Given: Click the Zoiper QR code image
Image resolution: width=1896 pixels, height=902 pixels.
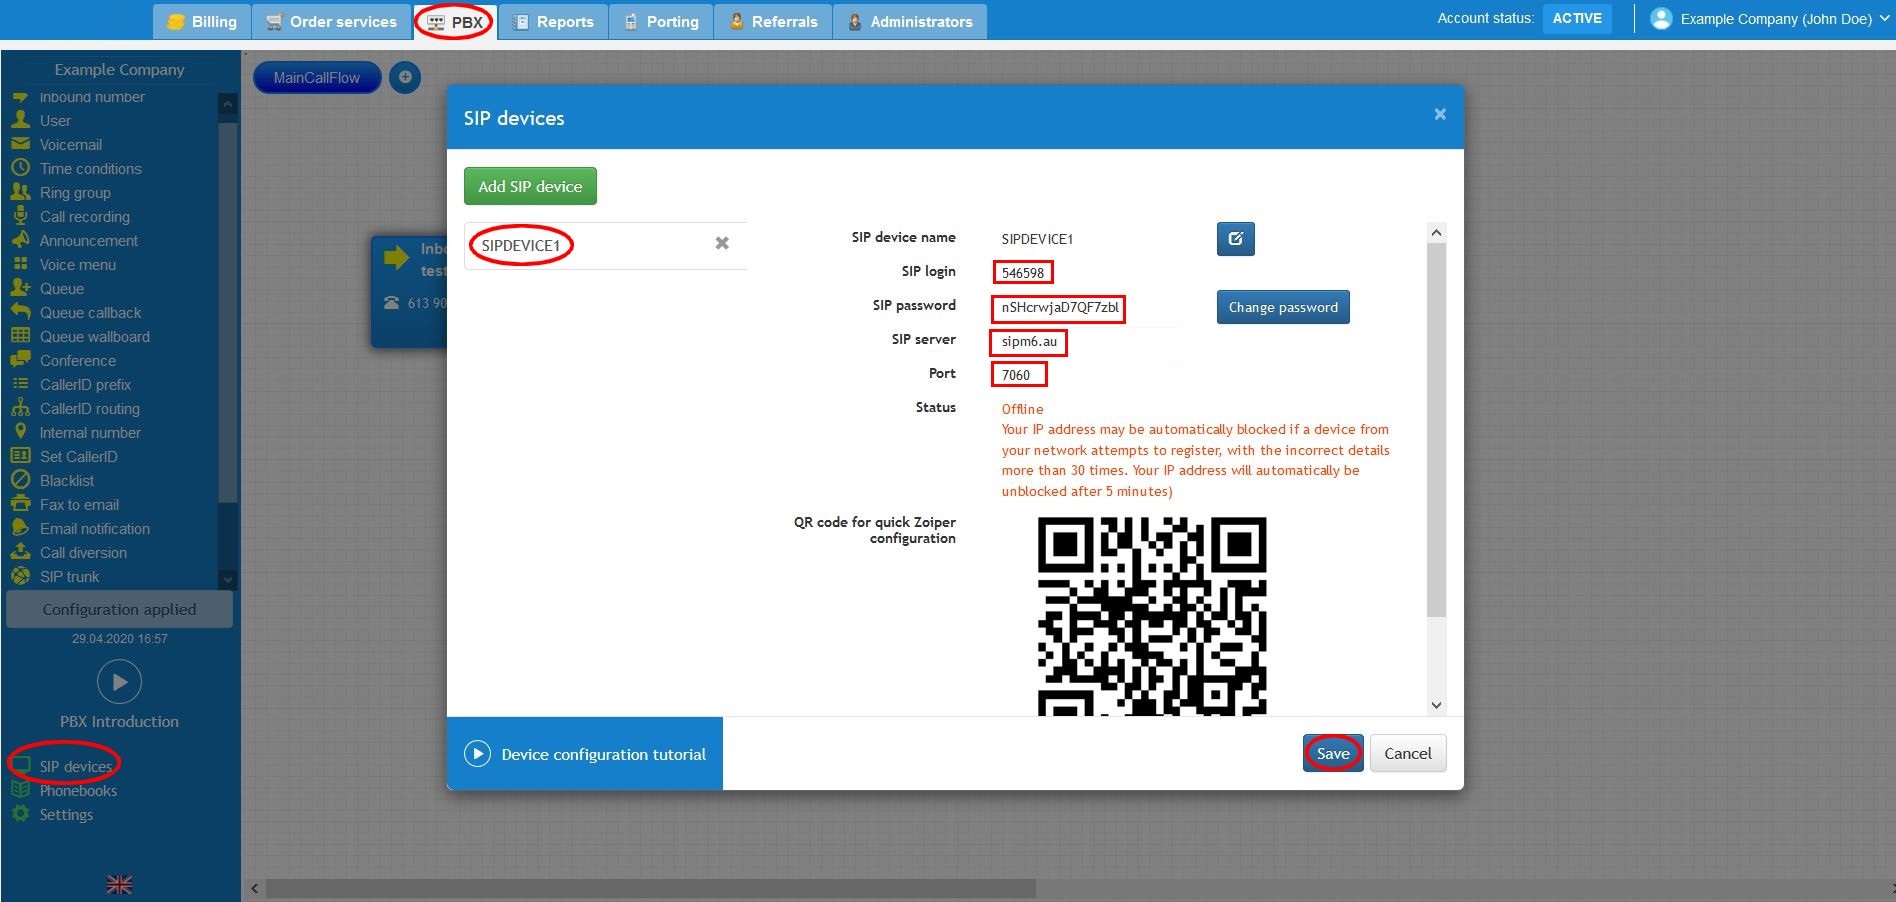Looking at the screenshot, I should tap(1152, 616).
